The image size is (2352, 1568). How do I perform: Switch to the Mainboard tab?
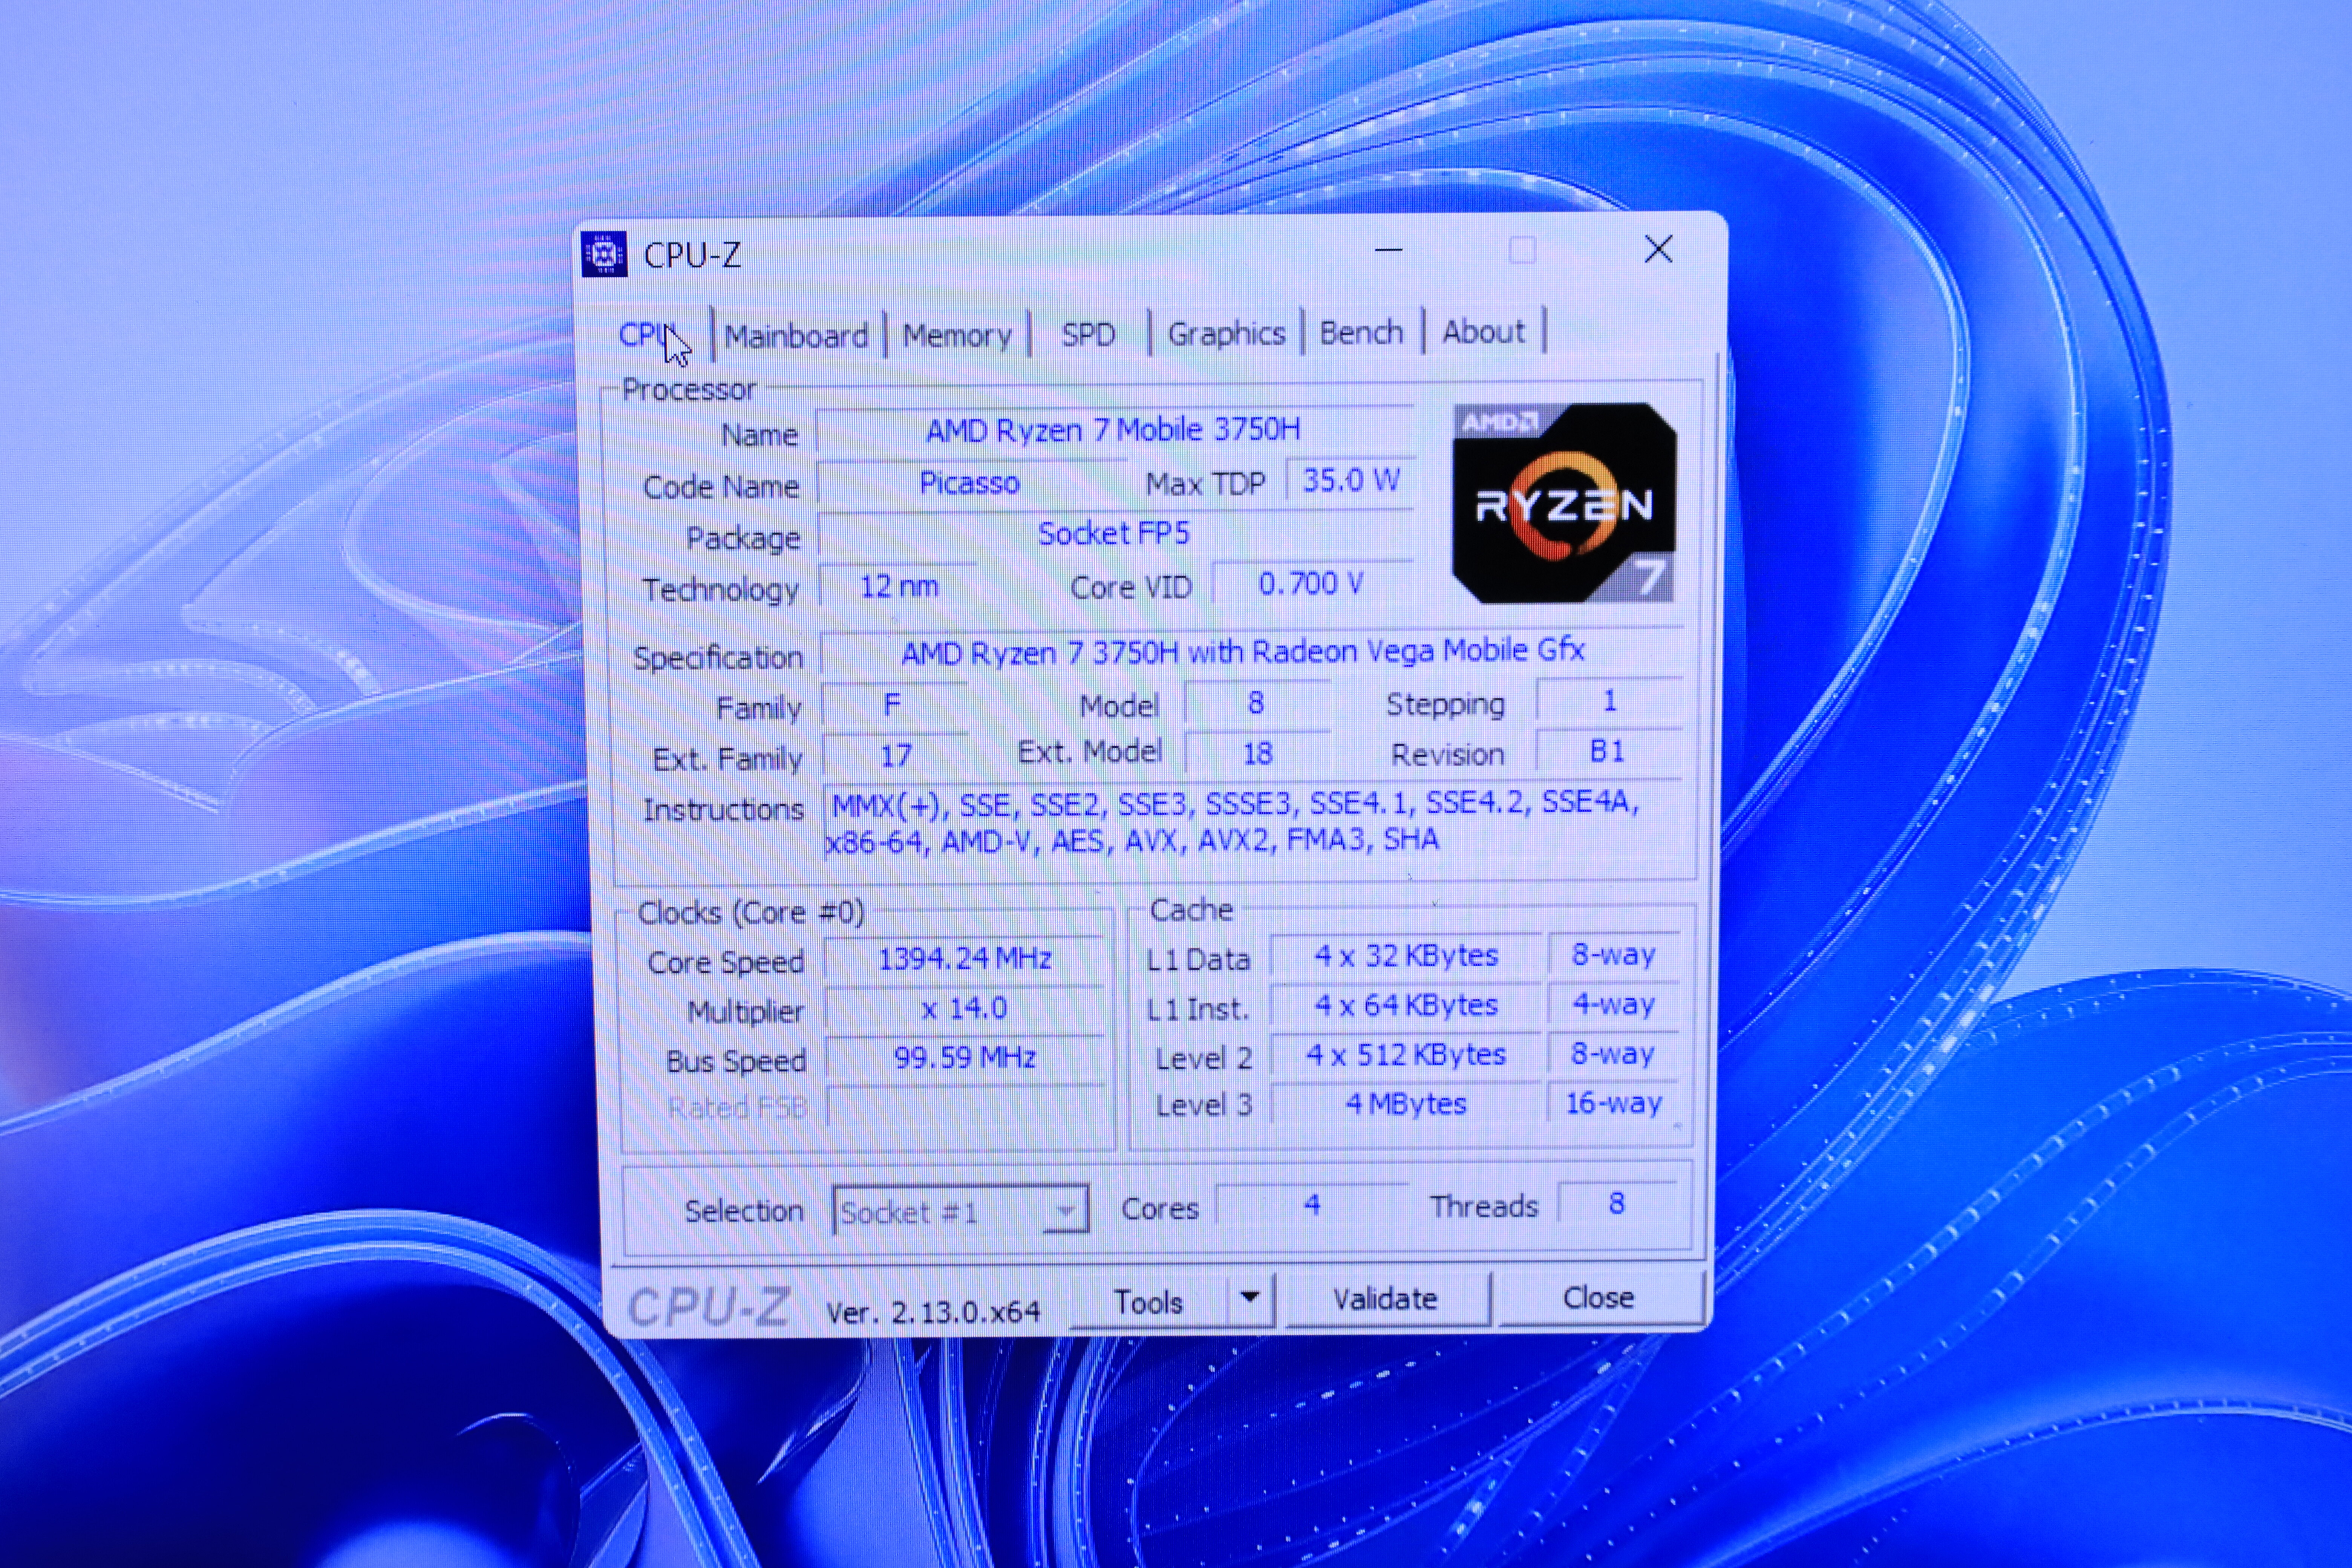click(796, 335)
